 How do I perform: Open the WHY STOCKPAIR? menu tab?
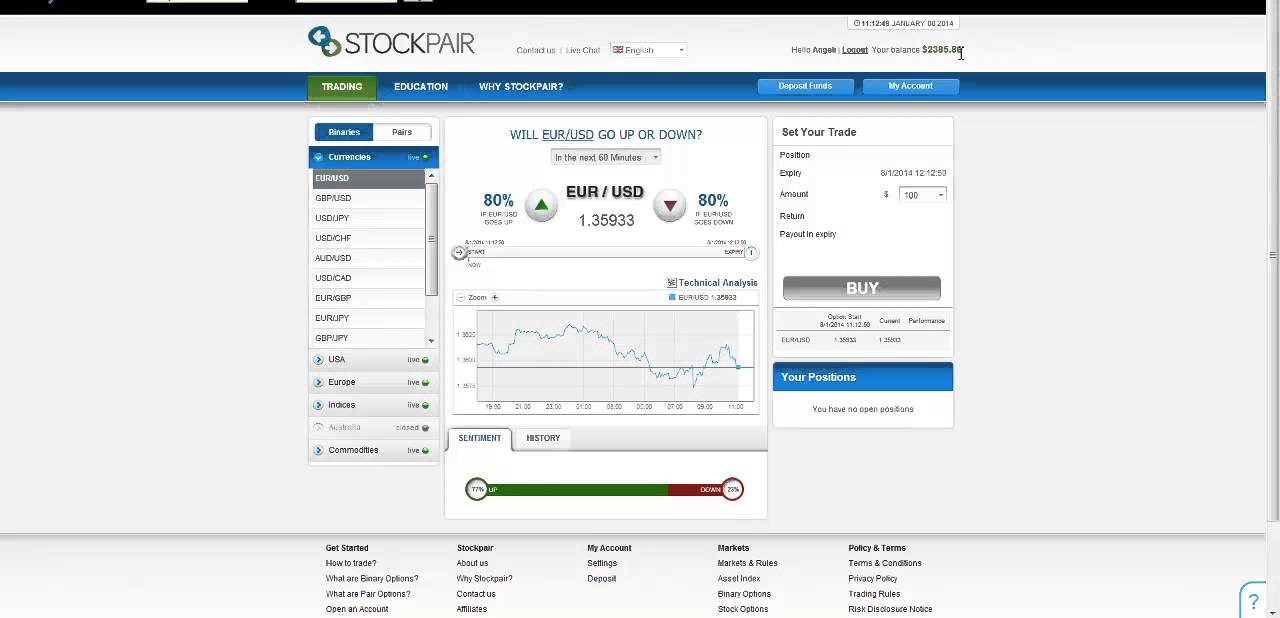521,87
